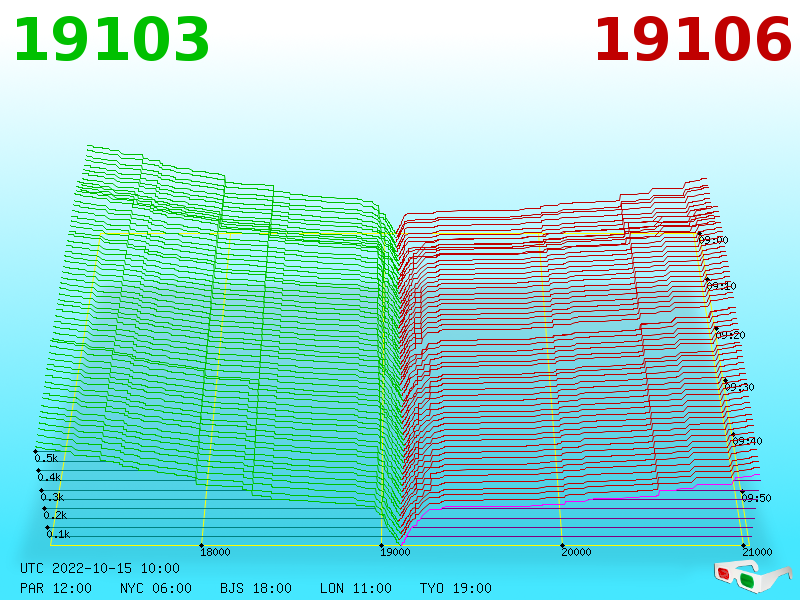
Task: Click the 18000 price axis label
Action: coord(215,552)
